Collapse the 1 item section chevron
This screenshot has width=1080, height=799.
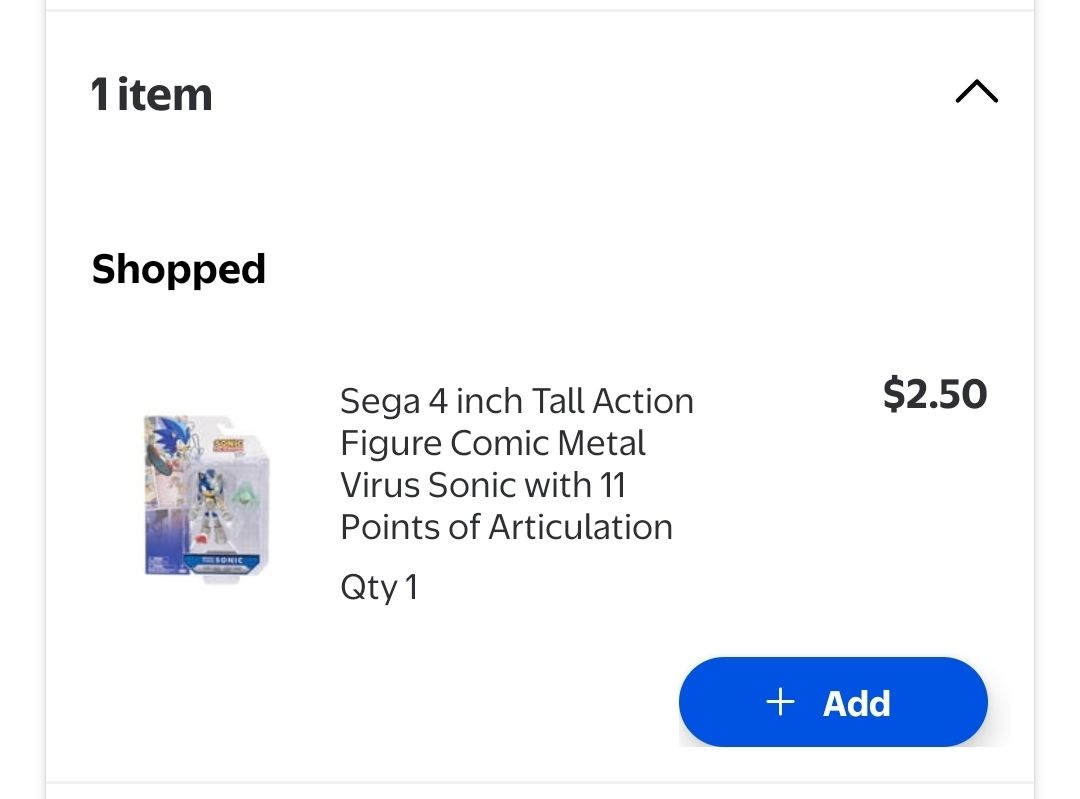coord(976,93)
